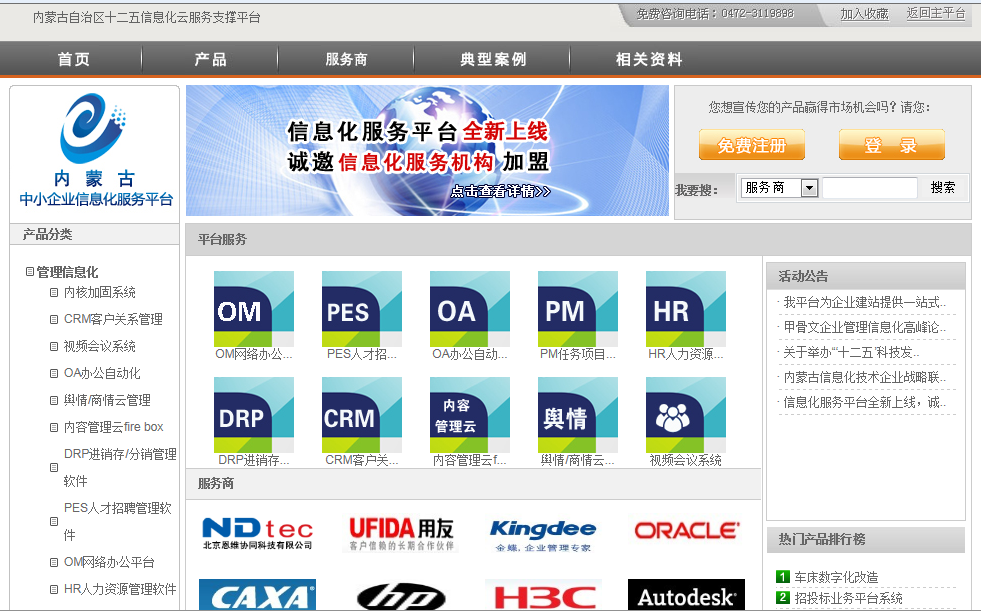Open the 视频会议系统 people icon
Screen dimensions: 981x611
[x=686, y=415]
